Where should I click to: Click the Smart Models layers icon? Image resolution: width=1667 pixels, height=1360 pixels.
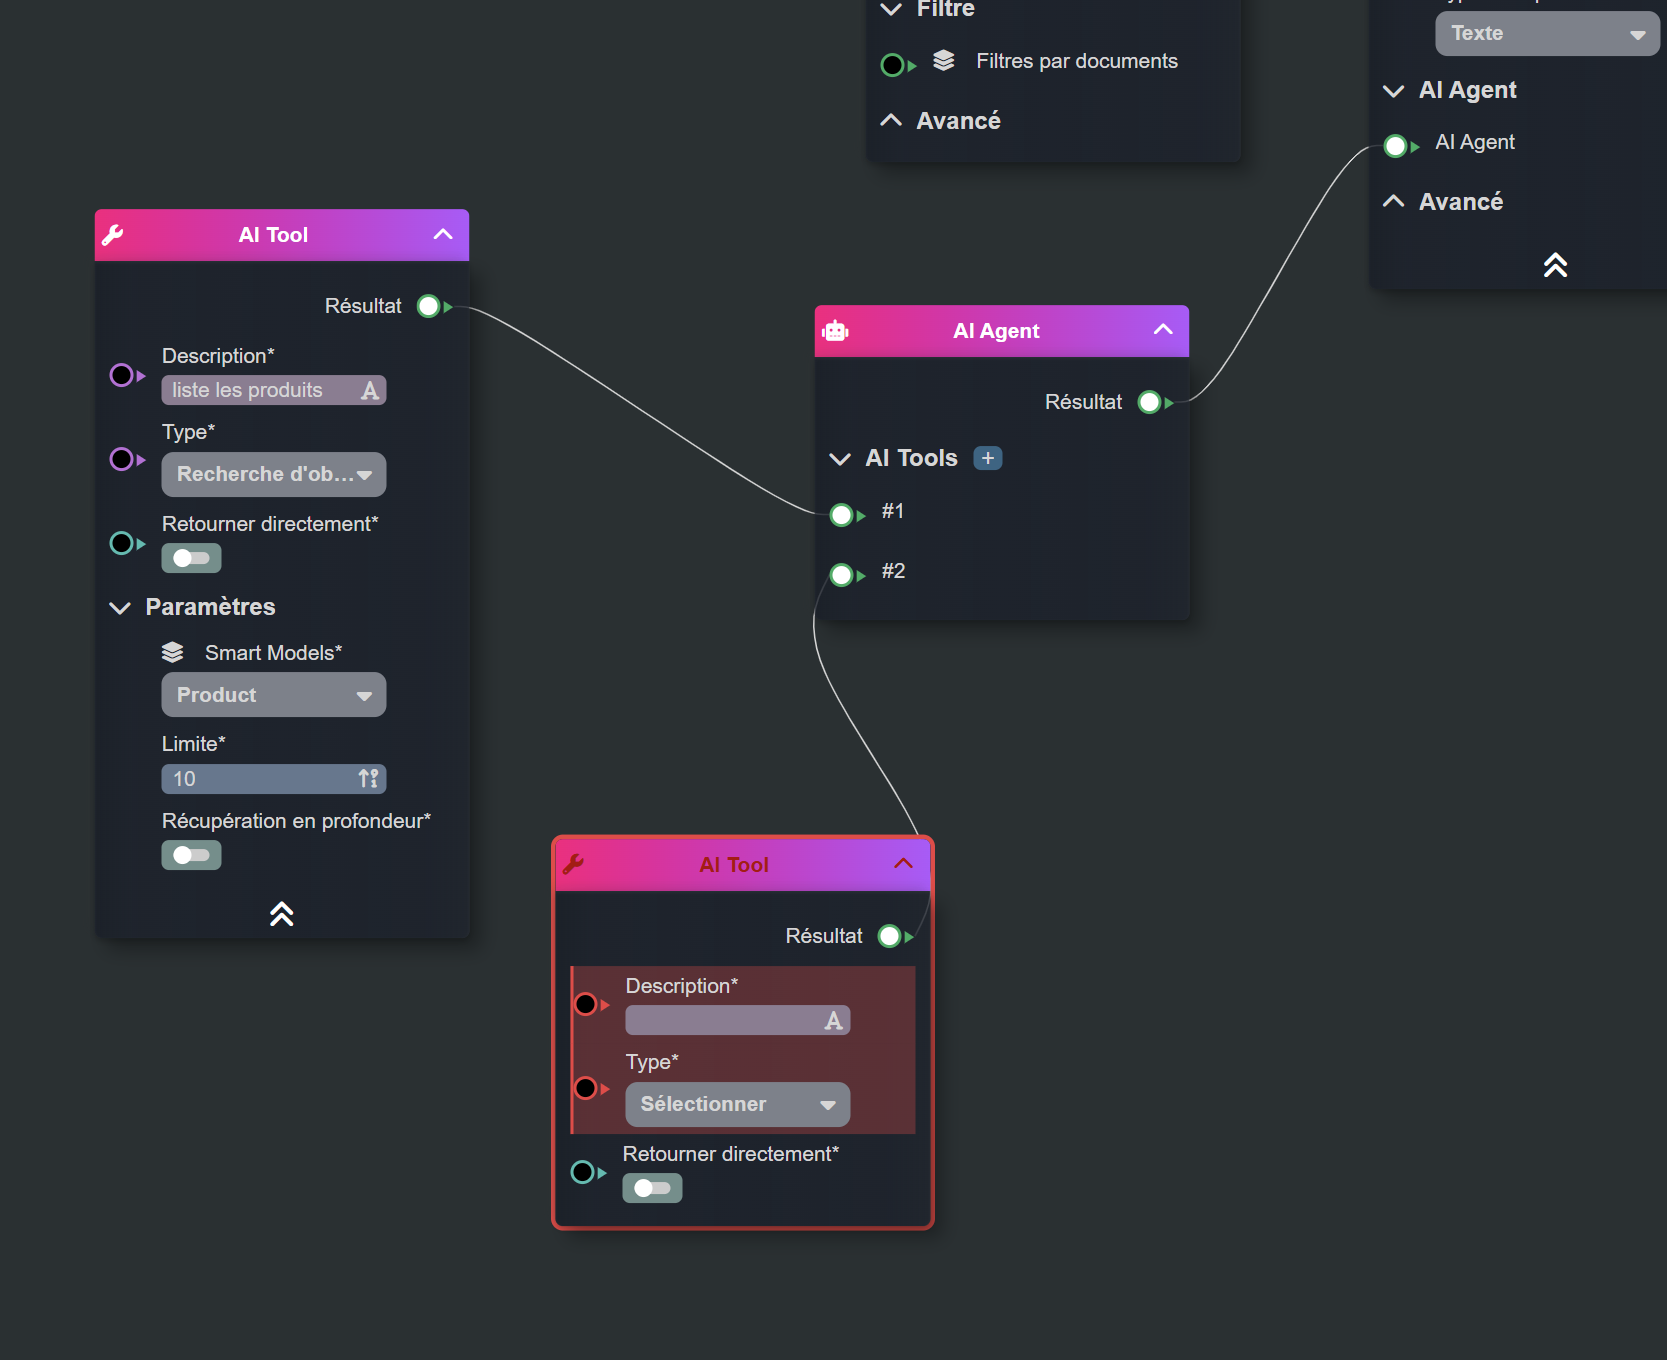(173, 653)
